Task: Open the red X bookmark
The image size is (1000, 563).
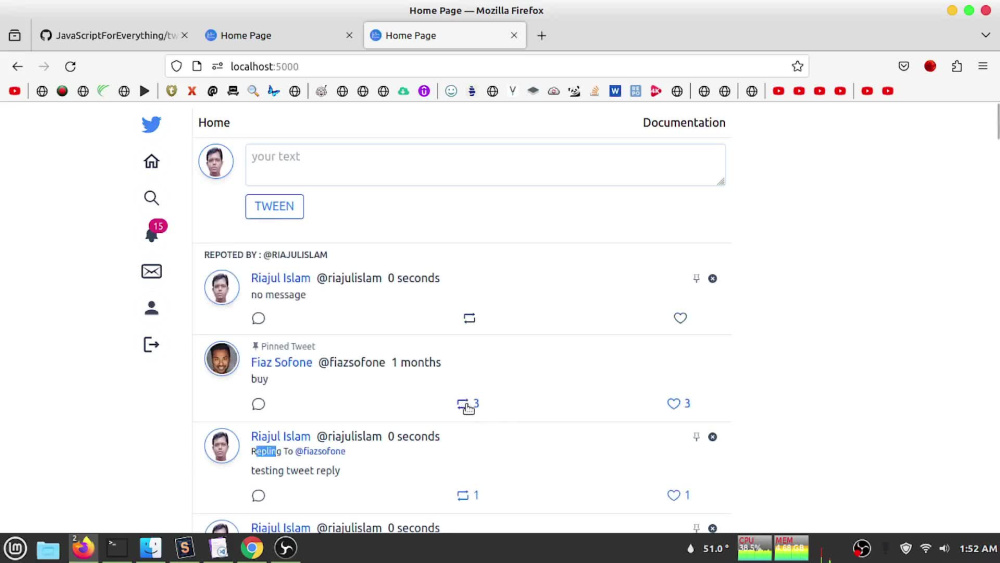Action: coord(191,91)
